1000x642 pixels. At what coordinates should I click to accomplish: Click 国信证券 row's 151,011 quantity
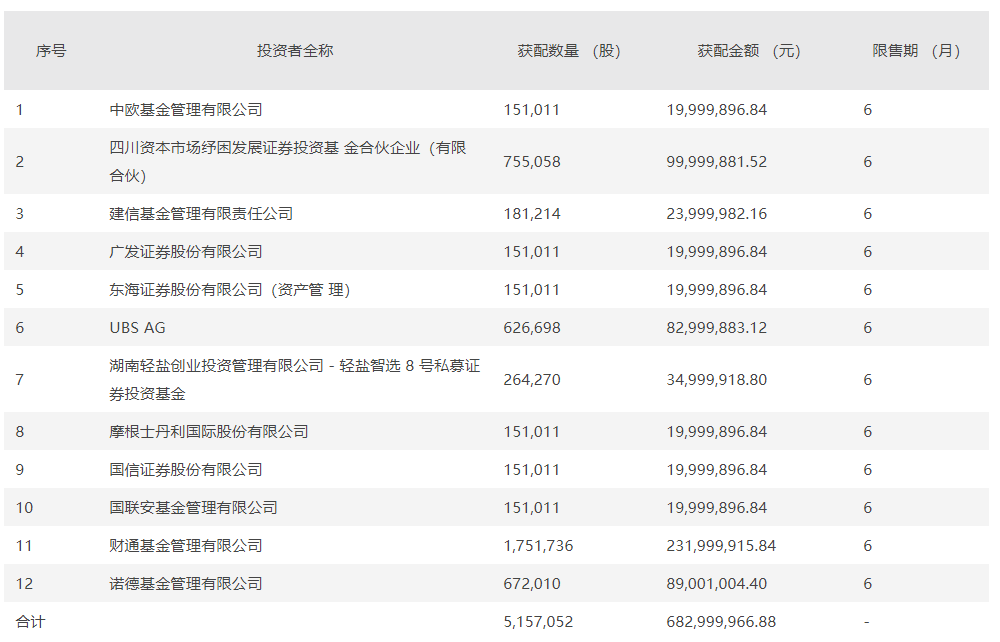point(532,470)
